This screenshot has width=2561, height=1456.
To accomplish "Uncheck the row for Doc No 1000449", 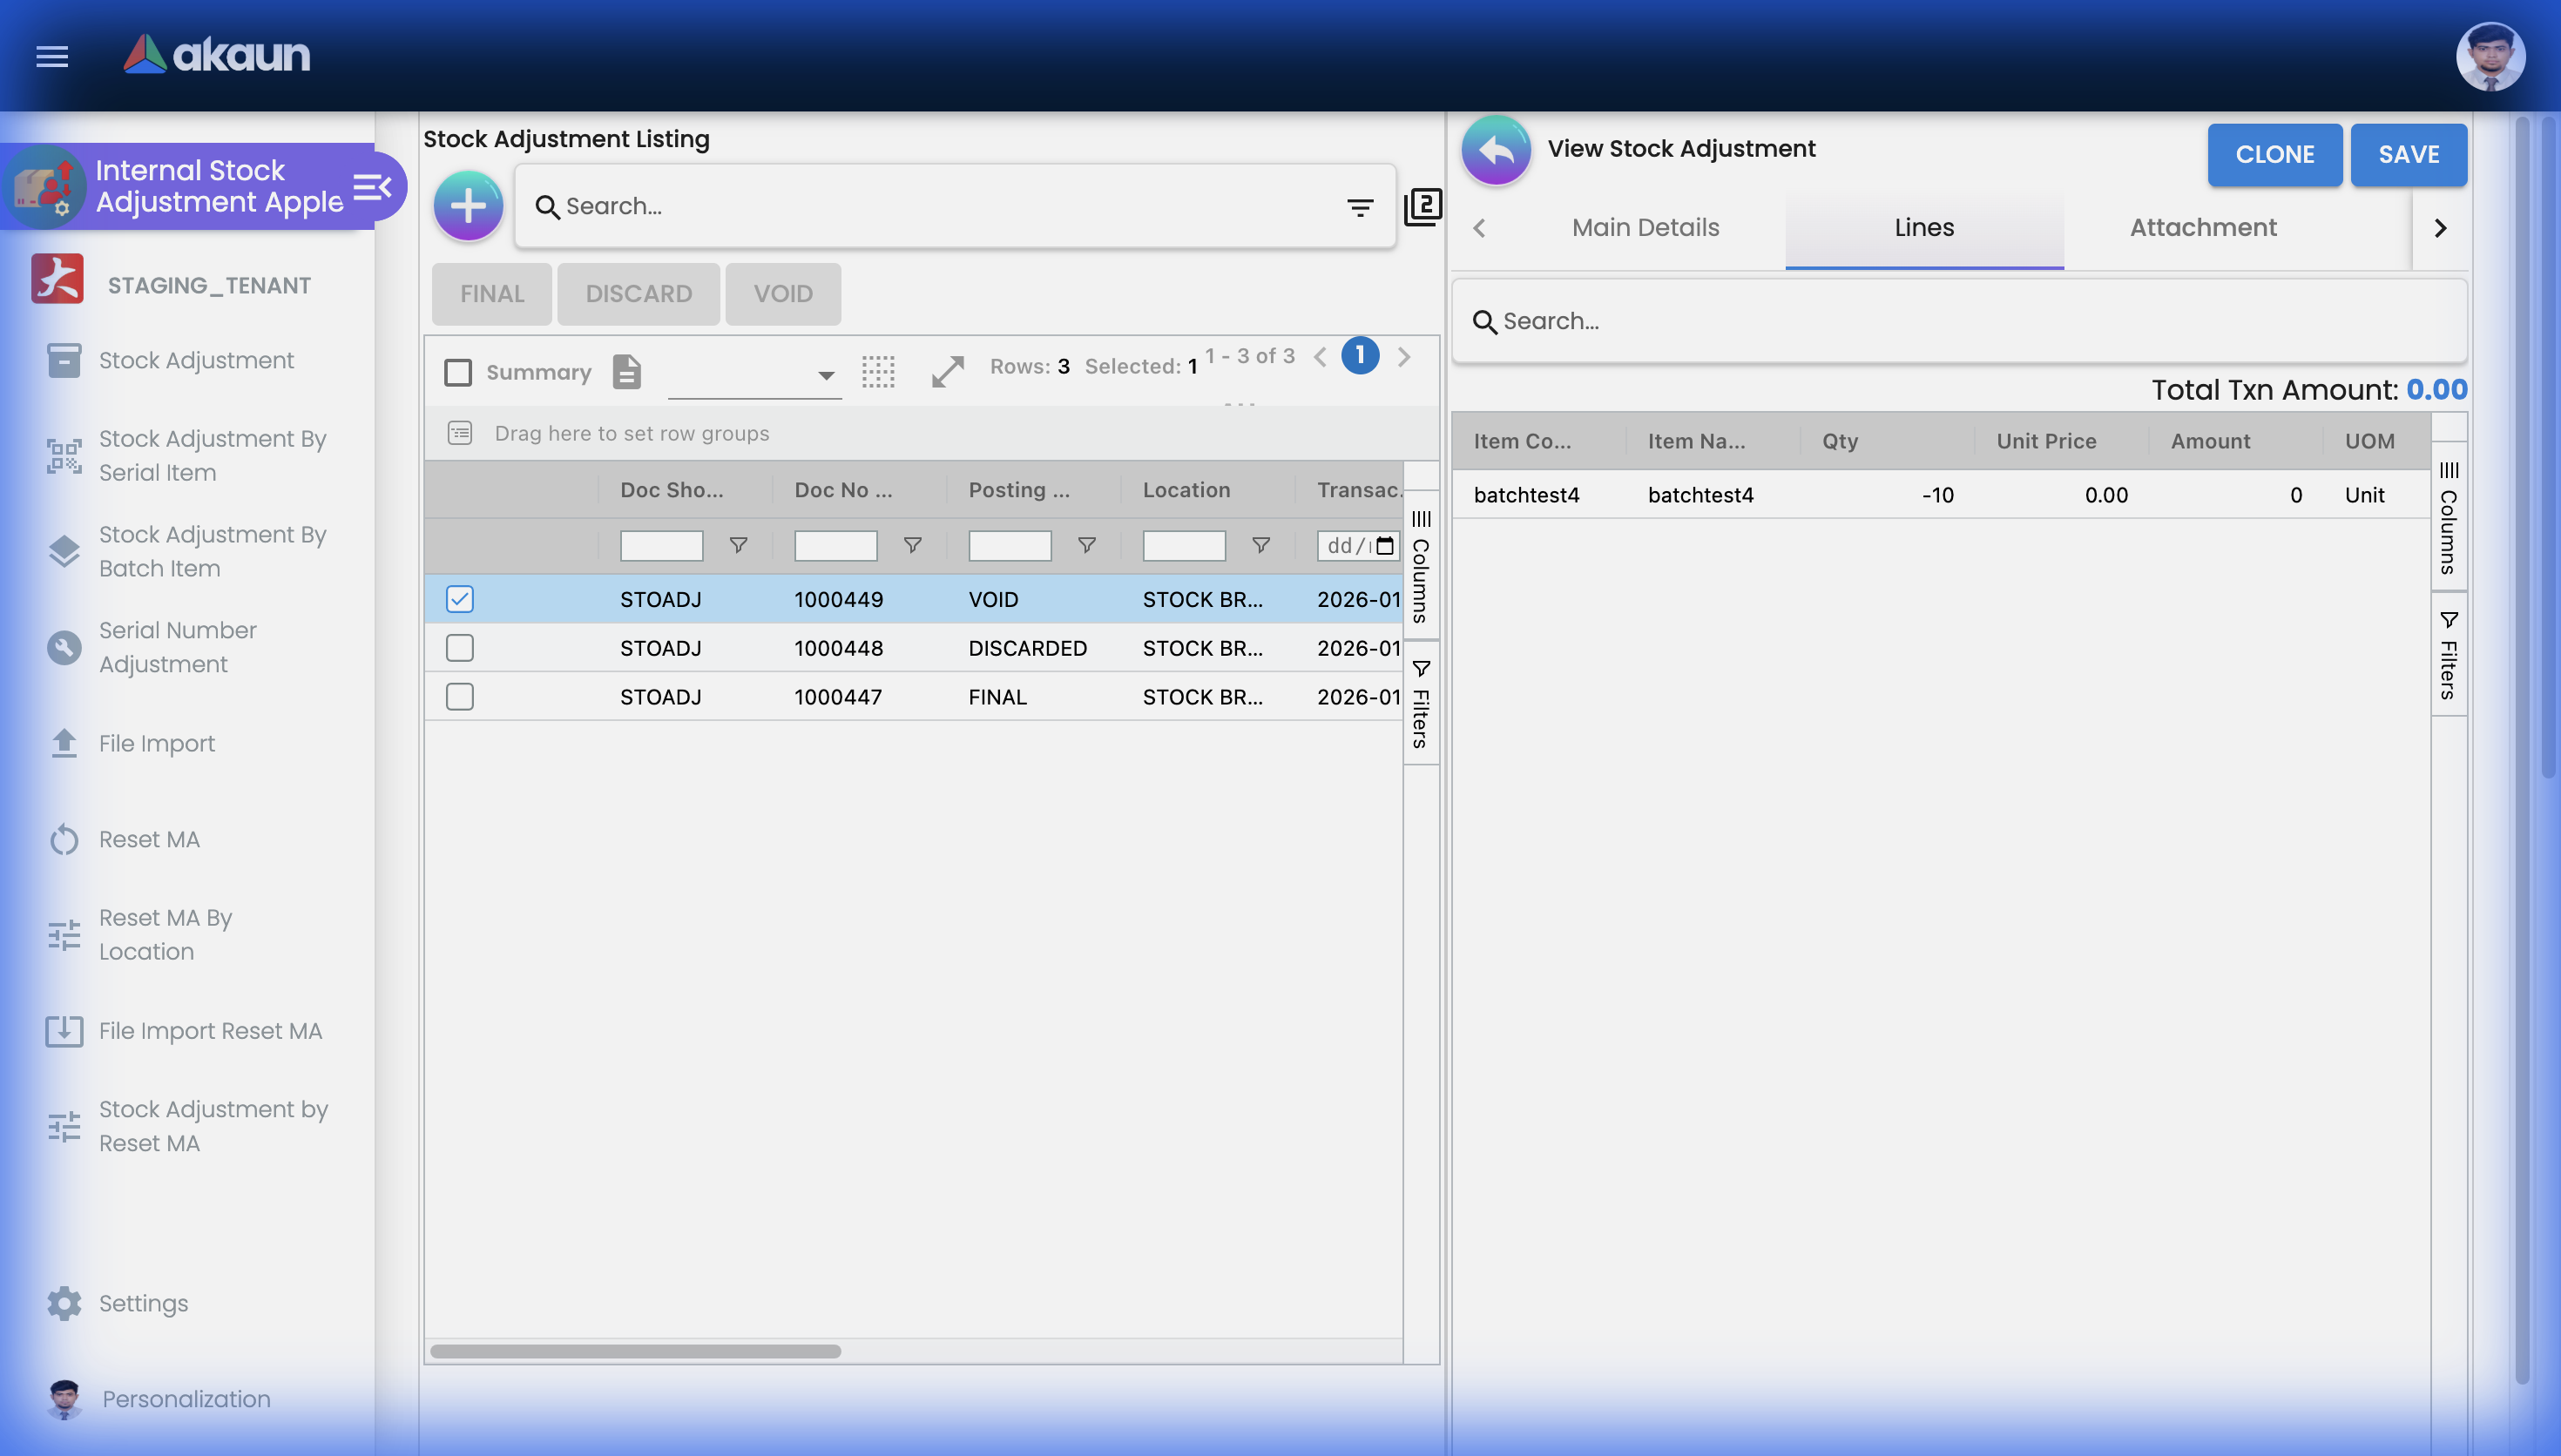I will [x=460, y=599].
